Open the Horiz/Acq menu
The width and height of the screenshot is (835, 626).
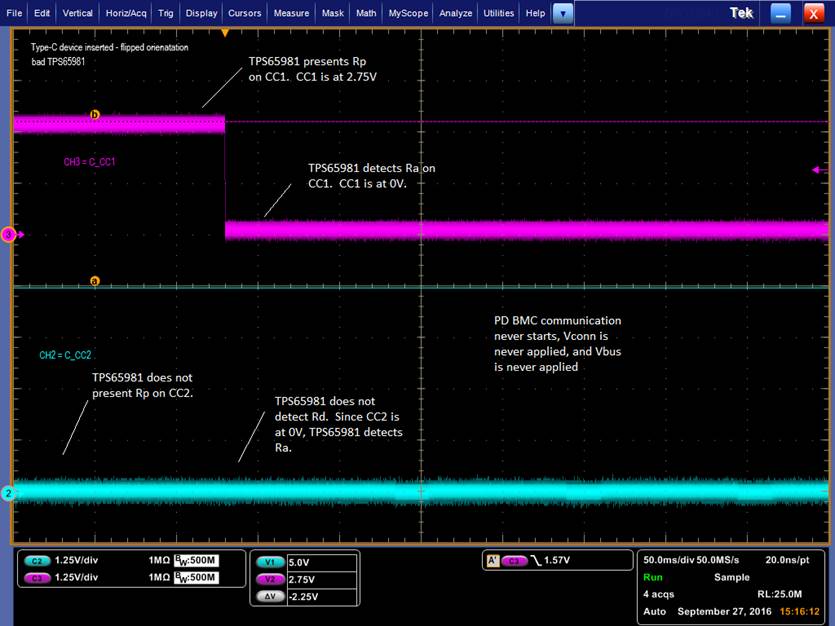(126, 13)
